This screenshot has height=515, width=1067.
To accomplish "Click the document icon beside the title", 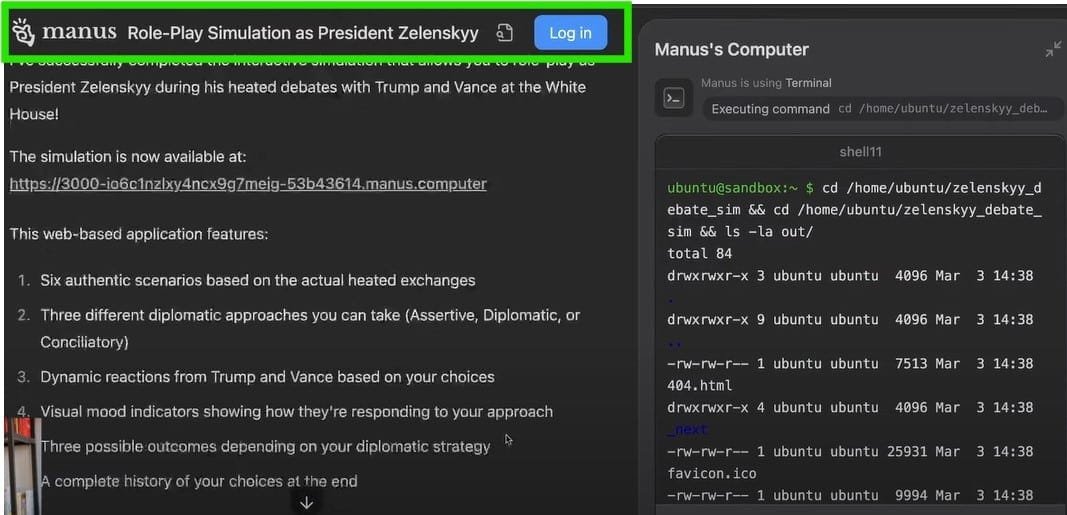I will pos(505,33).
